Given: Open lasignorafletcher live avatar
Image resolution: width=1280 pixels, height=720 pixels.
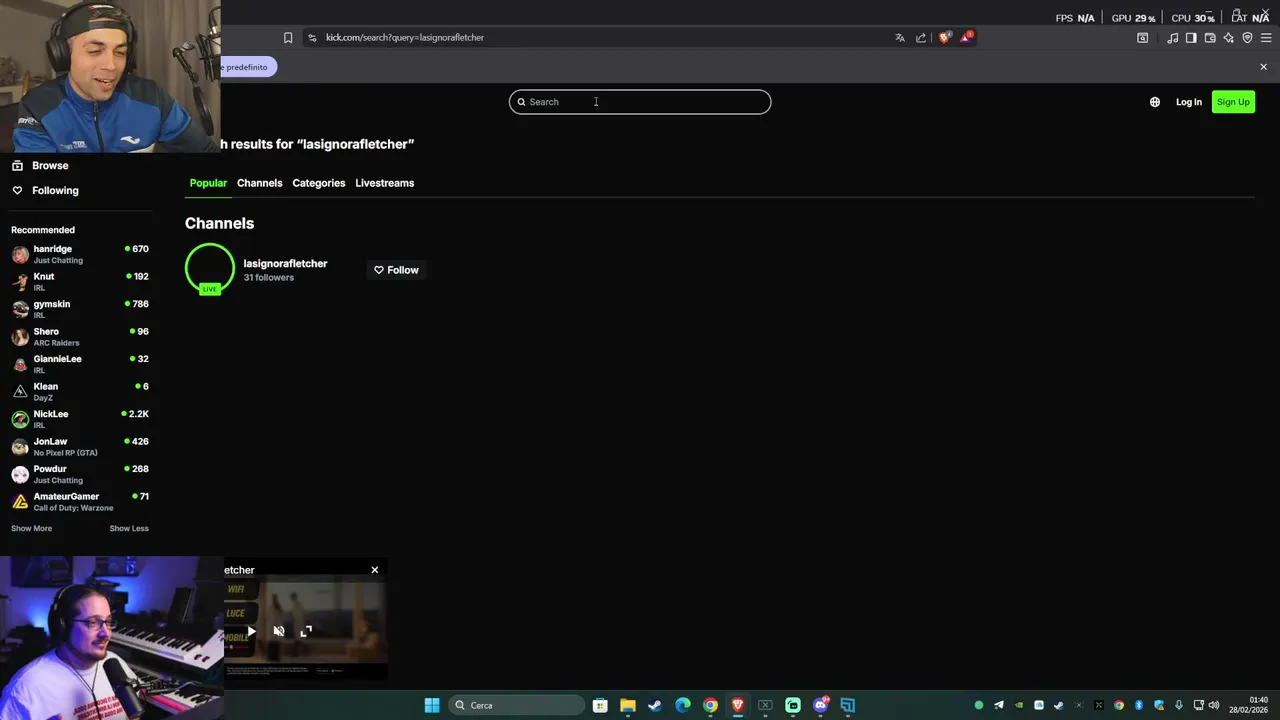Looking at the screenshot, I should pos(210,269).
